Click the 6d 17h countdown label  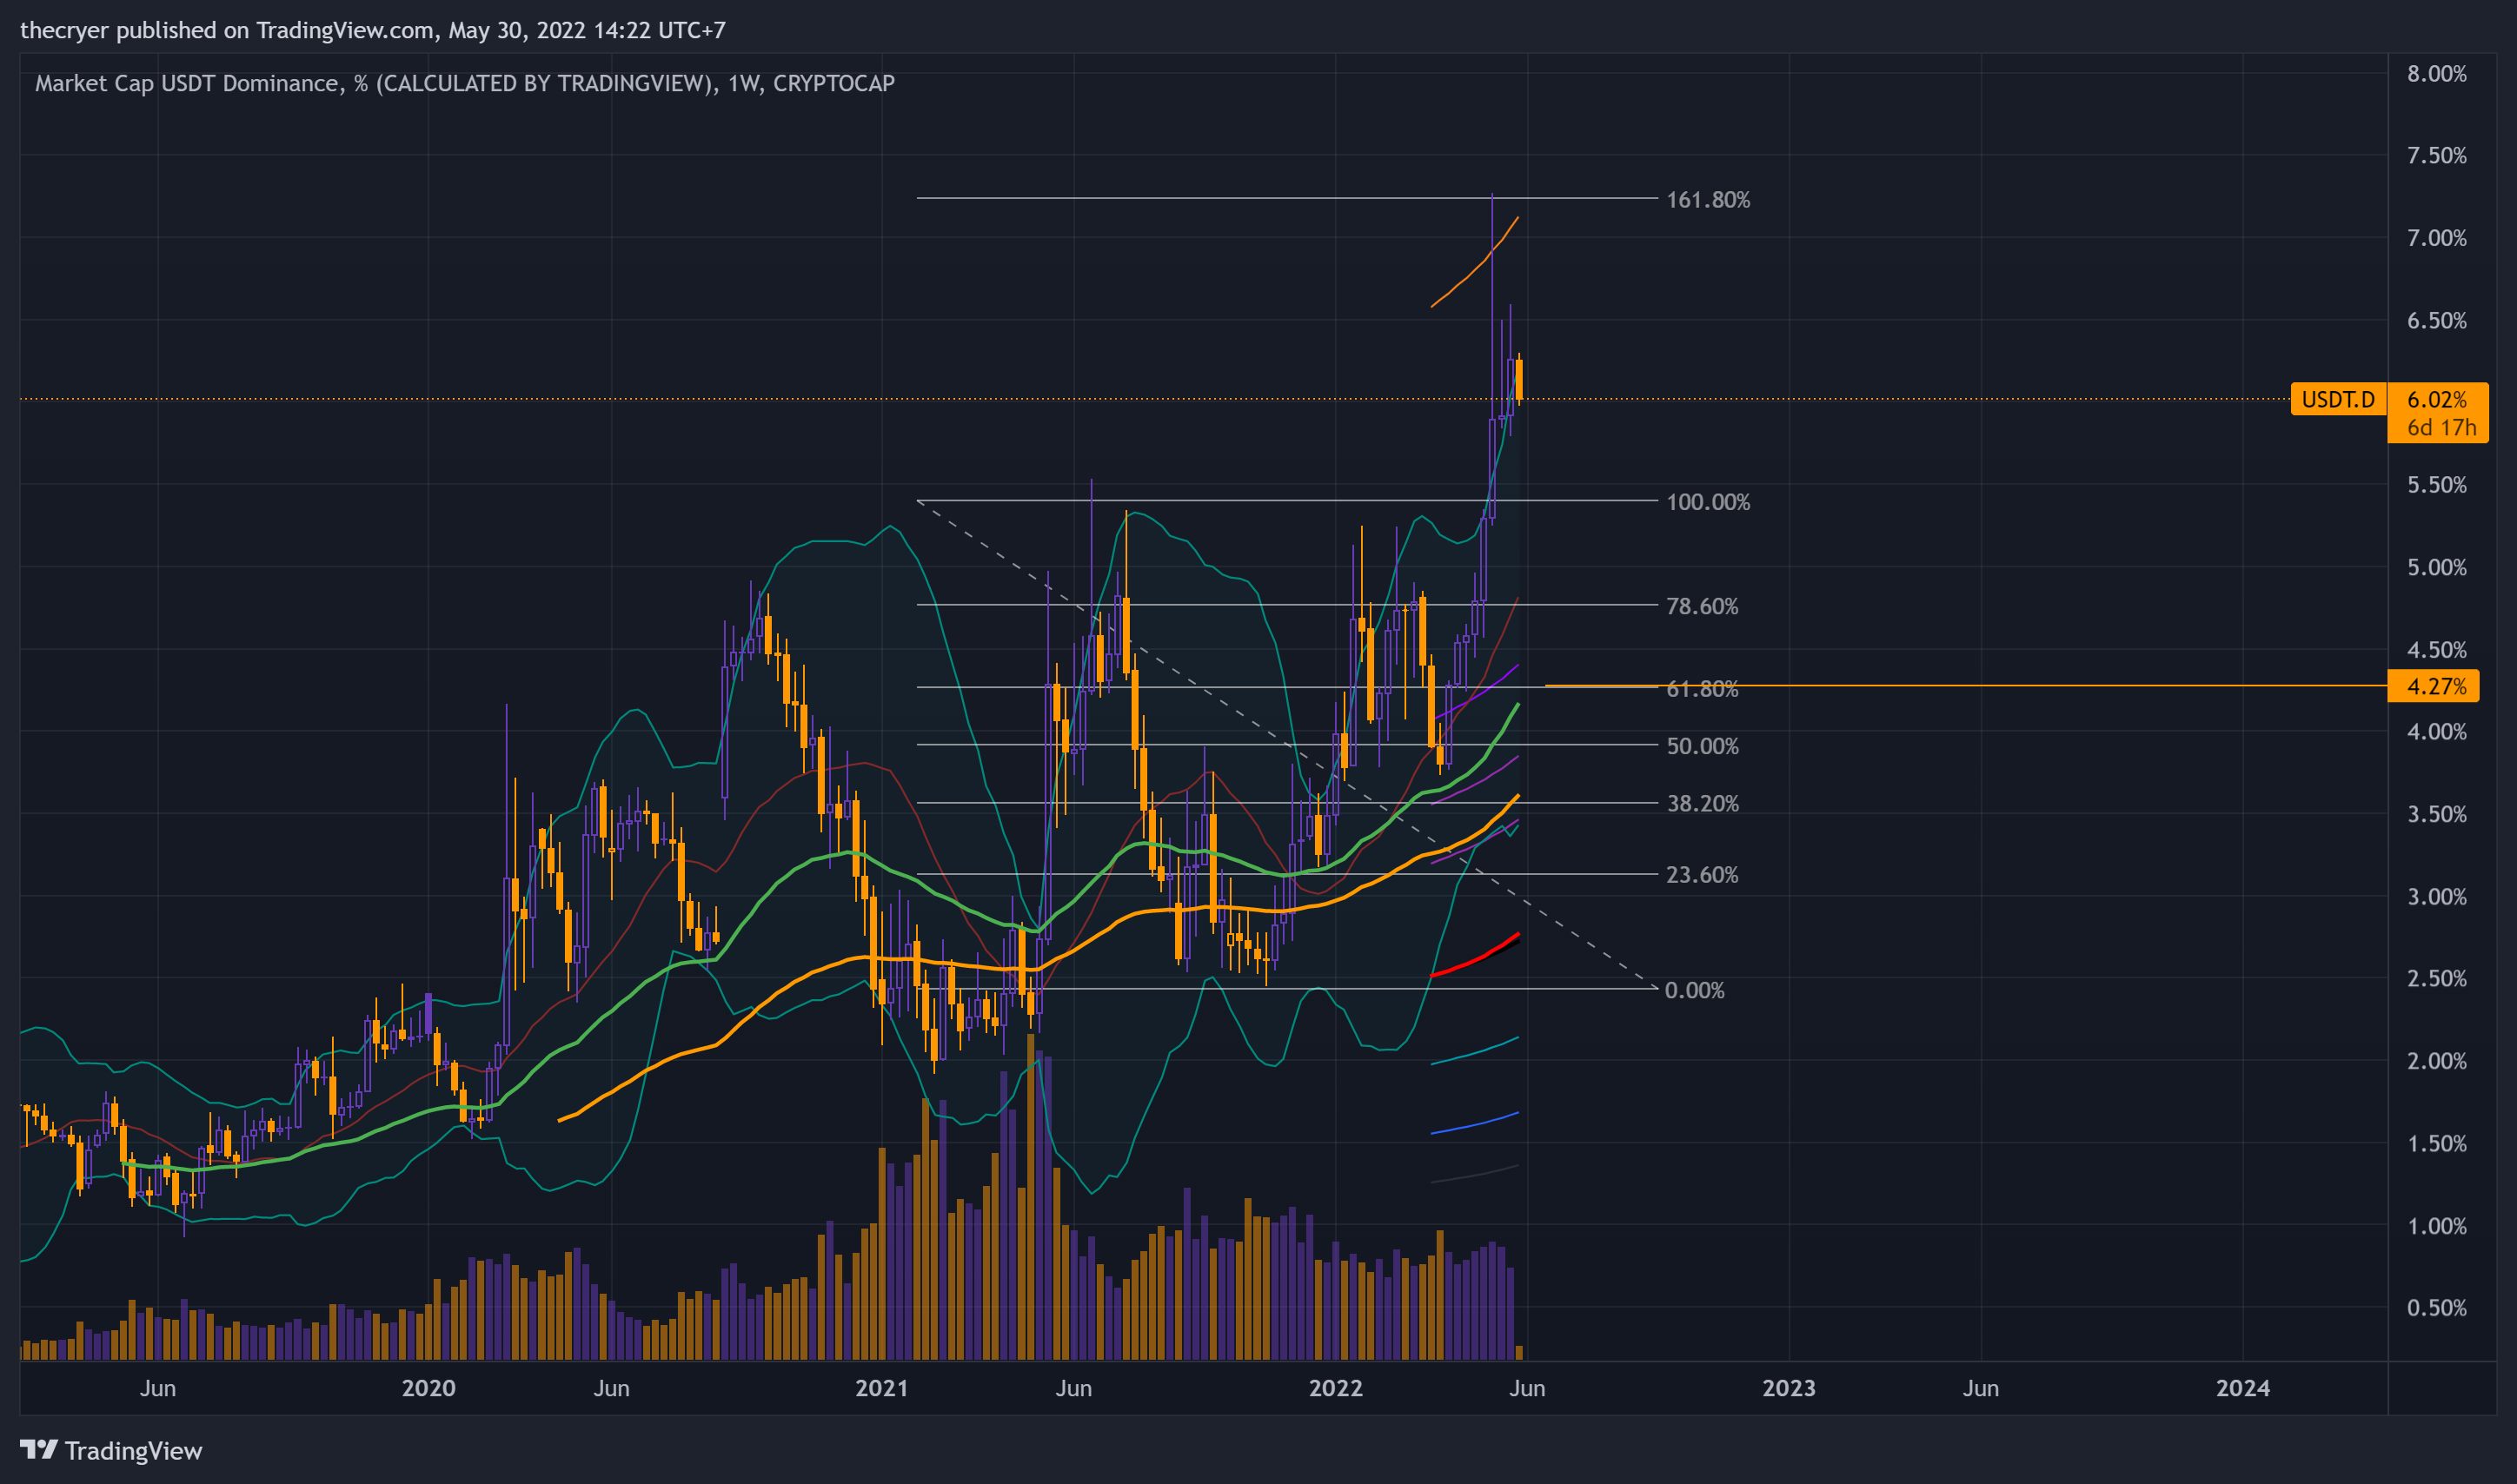point(2441,427)
